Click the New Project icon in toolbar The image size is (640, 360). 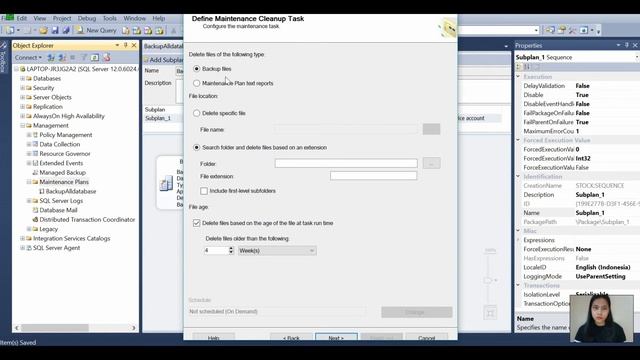[10, 30]
